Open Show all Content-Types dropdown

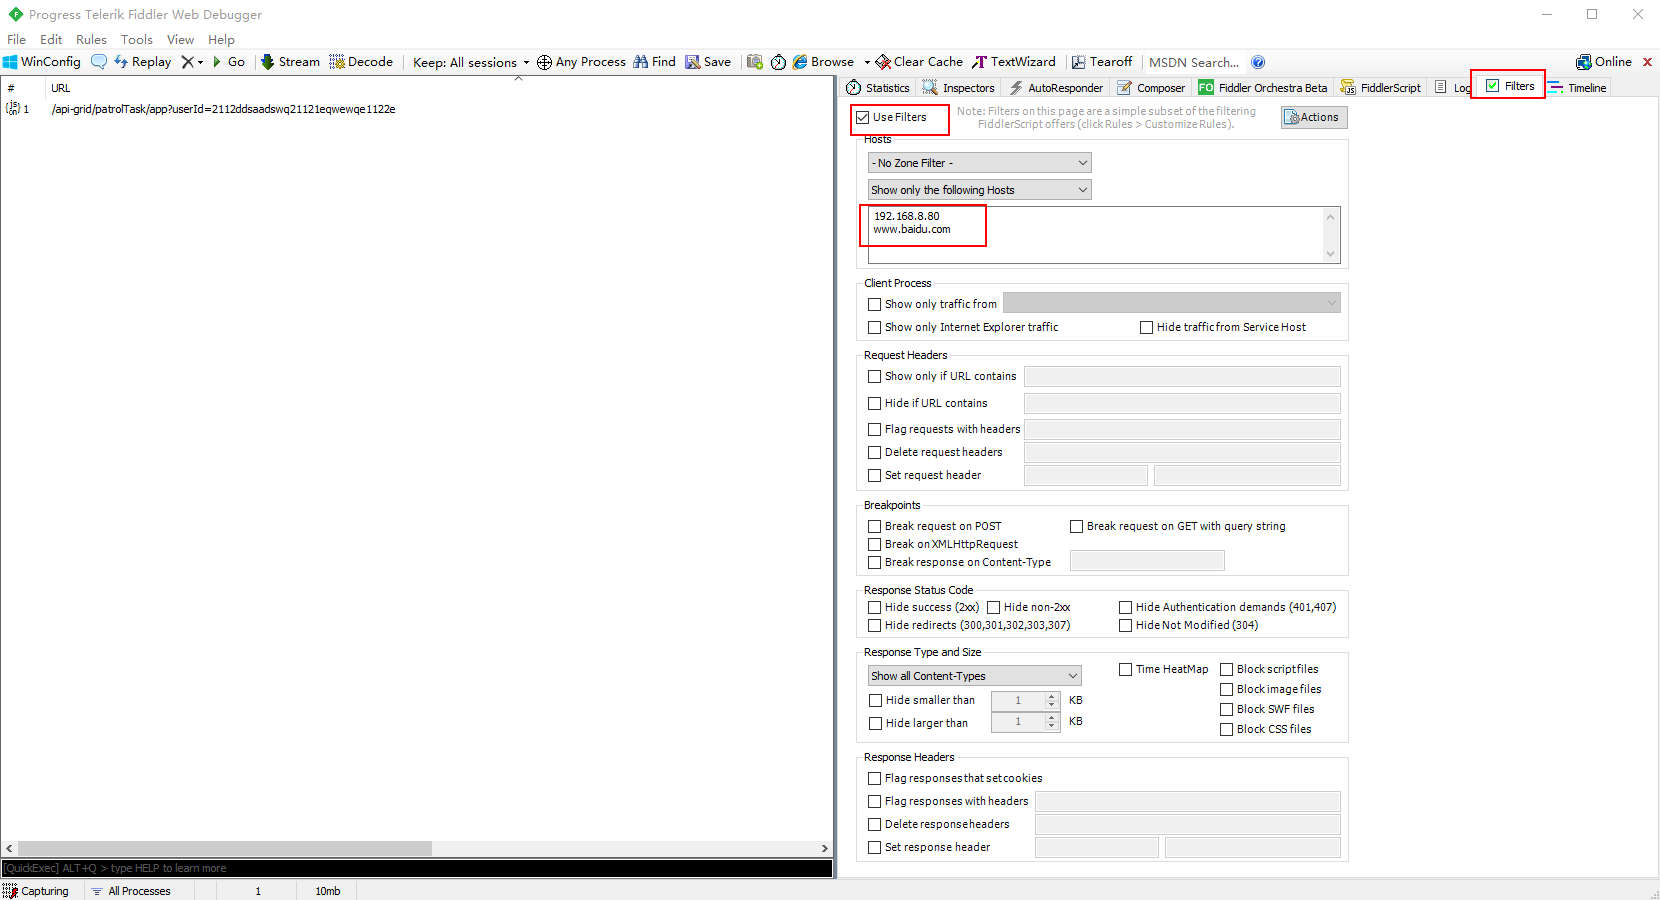click(975, 676)
